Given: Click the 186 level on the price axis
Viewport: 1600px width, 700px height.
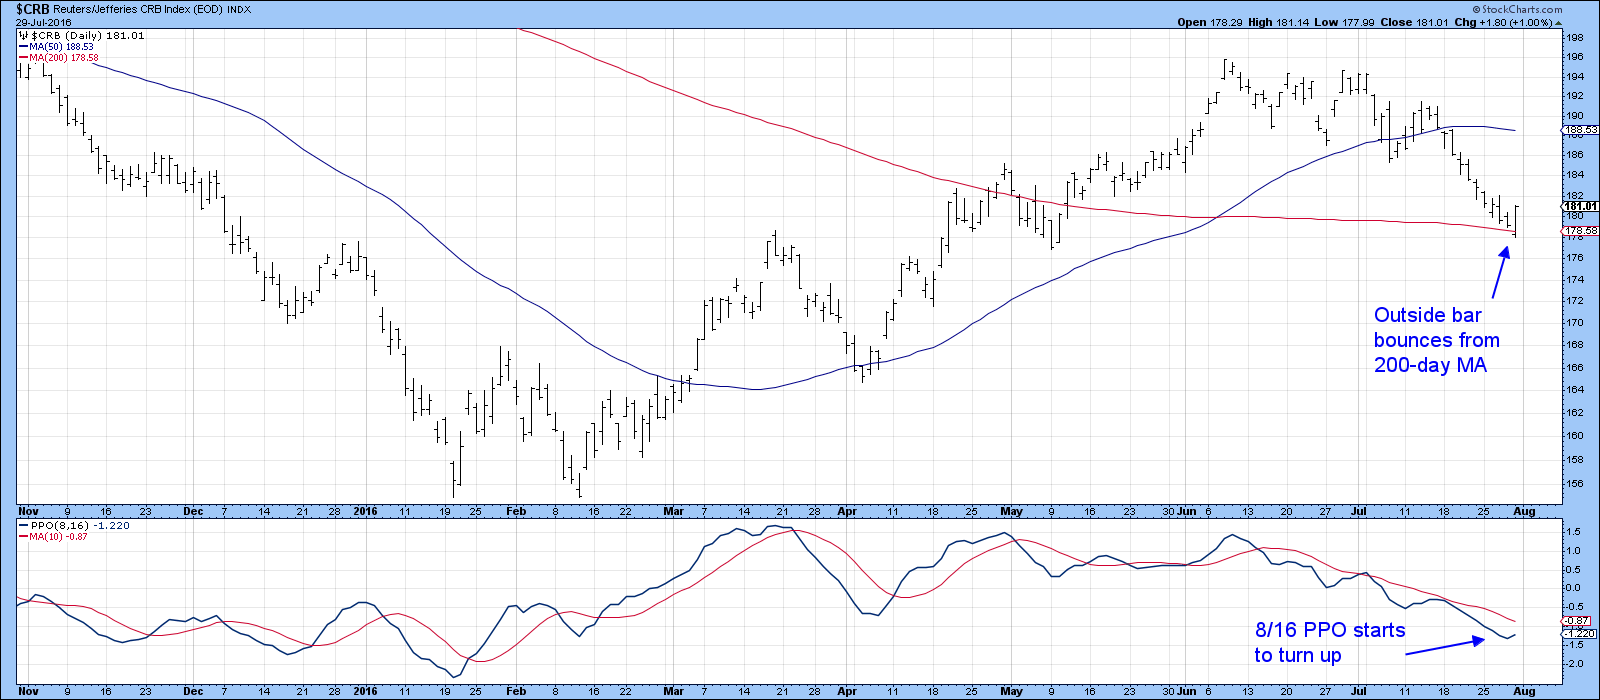Looking at the screenshot, I should coord(1574,155).
